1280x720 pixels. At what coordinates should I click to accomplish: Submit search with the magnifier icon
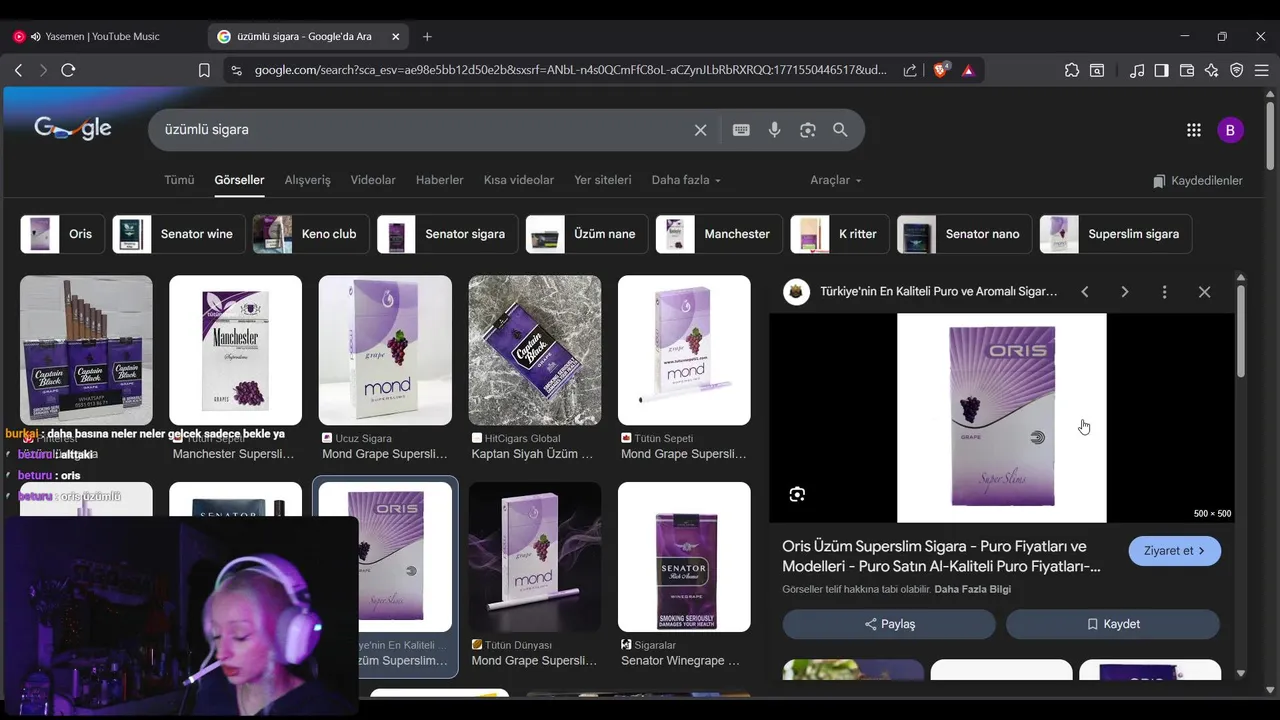[840, 130]
